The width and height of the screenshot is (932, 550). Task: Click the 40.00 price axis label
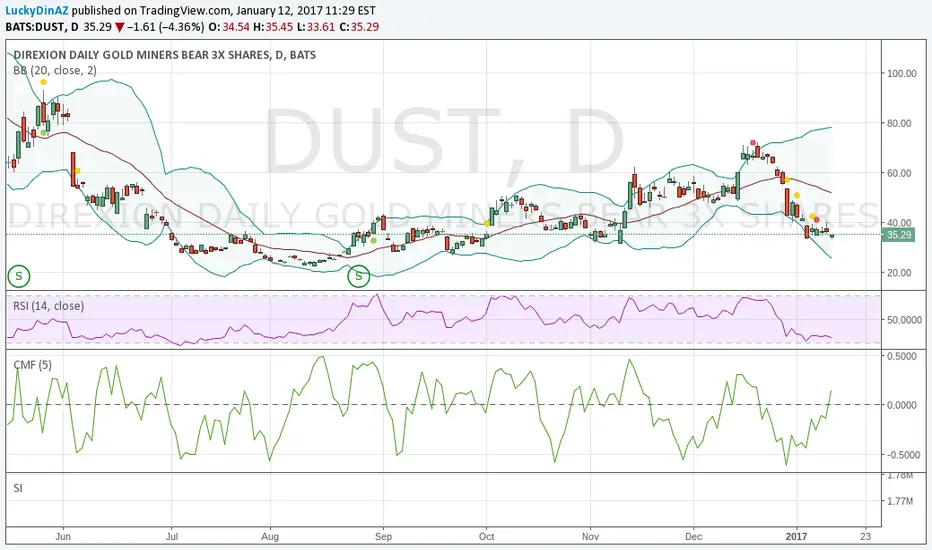coord(899,222)
